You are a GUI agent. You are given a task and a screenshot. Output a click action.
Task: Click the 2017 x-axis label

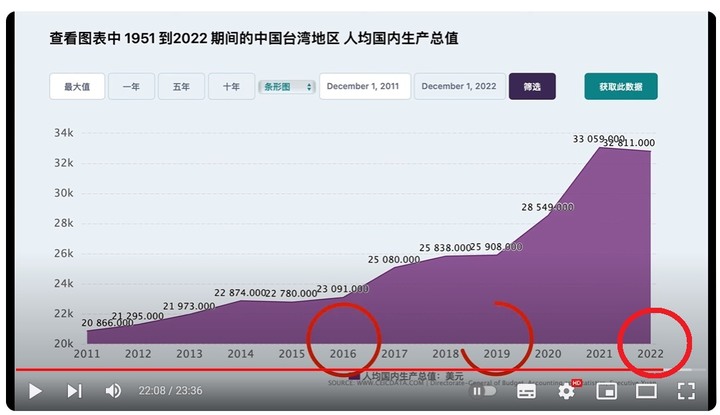tap(394, 353)
